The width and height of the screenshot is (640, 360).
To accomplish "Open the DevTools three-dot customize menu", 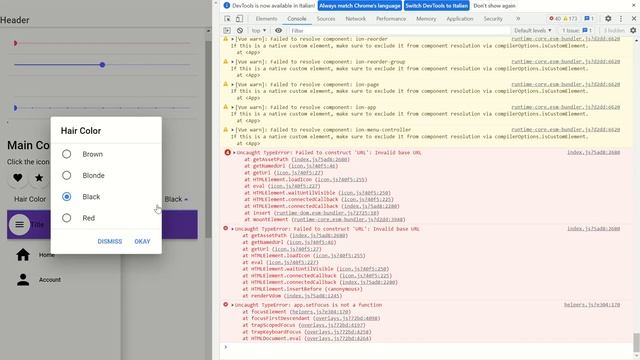I will tap(621, 19).
